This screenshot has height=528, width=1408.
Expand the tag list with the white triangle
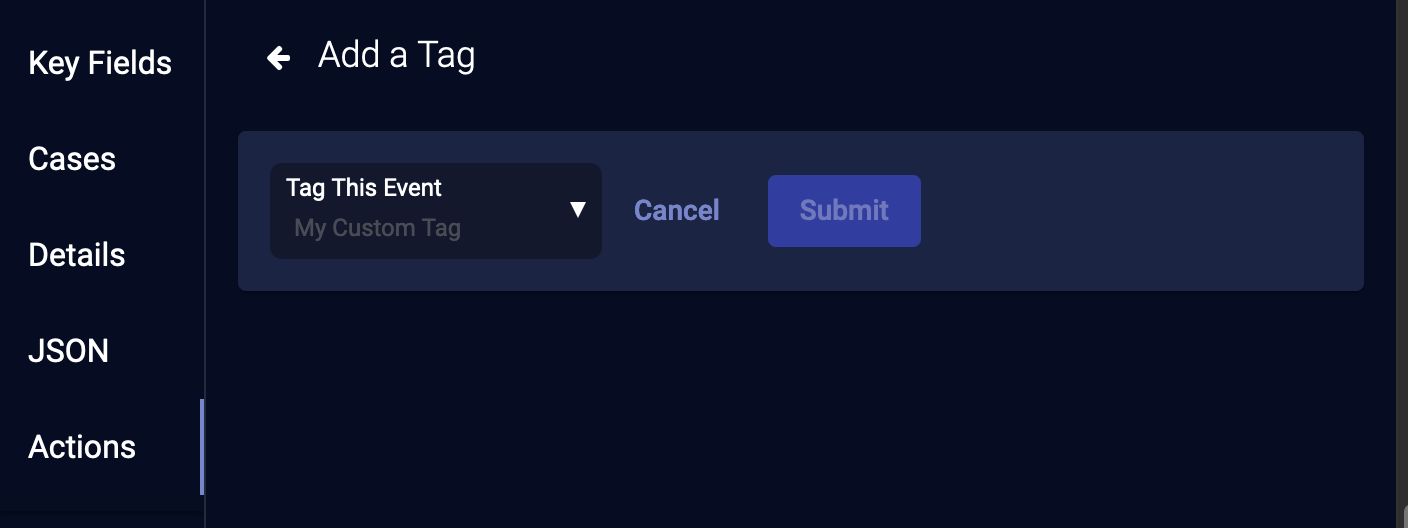coord(577,210)
